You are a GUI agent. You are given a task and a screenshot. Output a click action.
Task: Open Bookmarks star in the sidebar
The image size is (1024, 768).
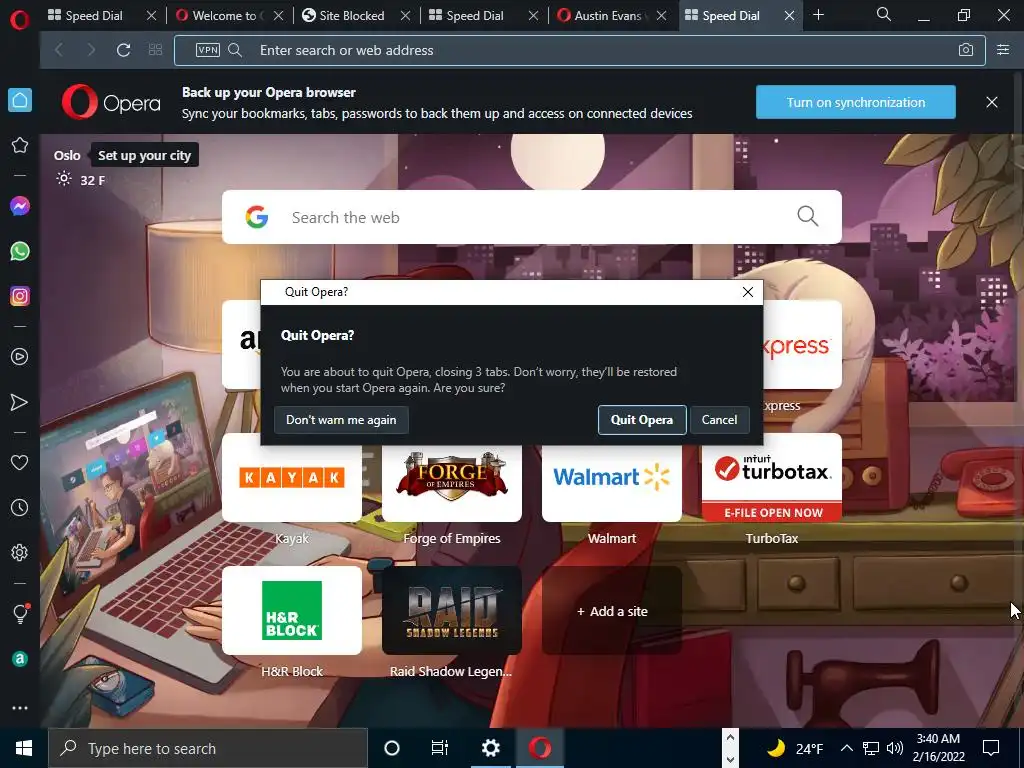coord(20,145)
